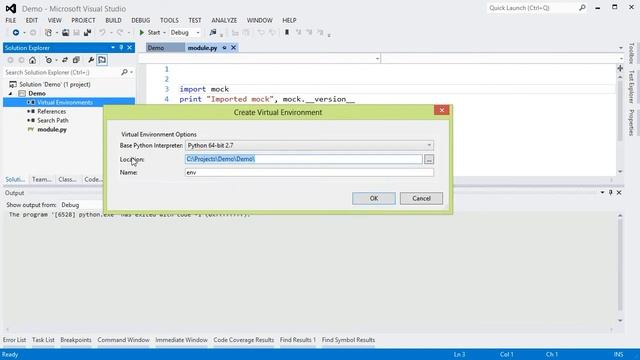Open the FILE menu
640x360 pixels.
pyautogui.click(x=11, y=20)
